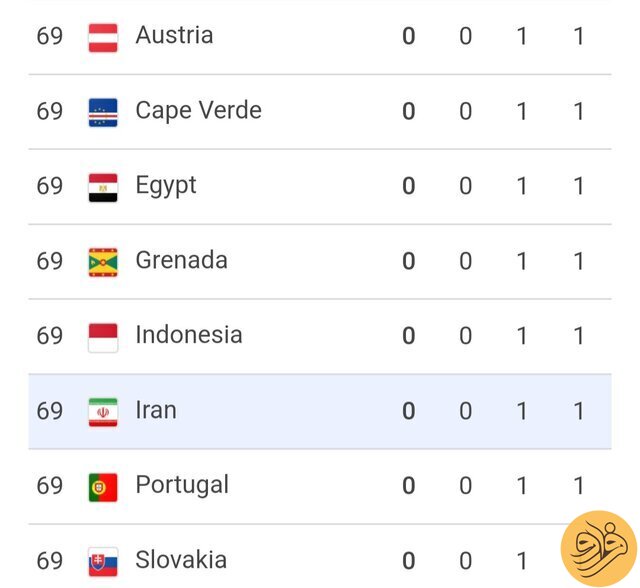
Task: Tap the Portugal flag icon
Action: pyautogui.click(x=103, y=487)
